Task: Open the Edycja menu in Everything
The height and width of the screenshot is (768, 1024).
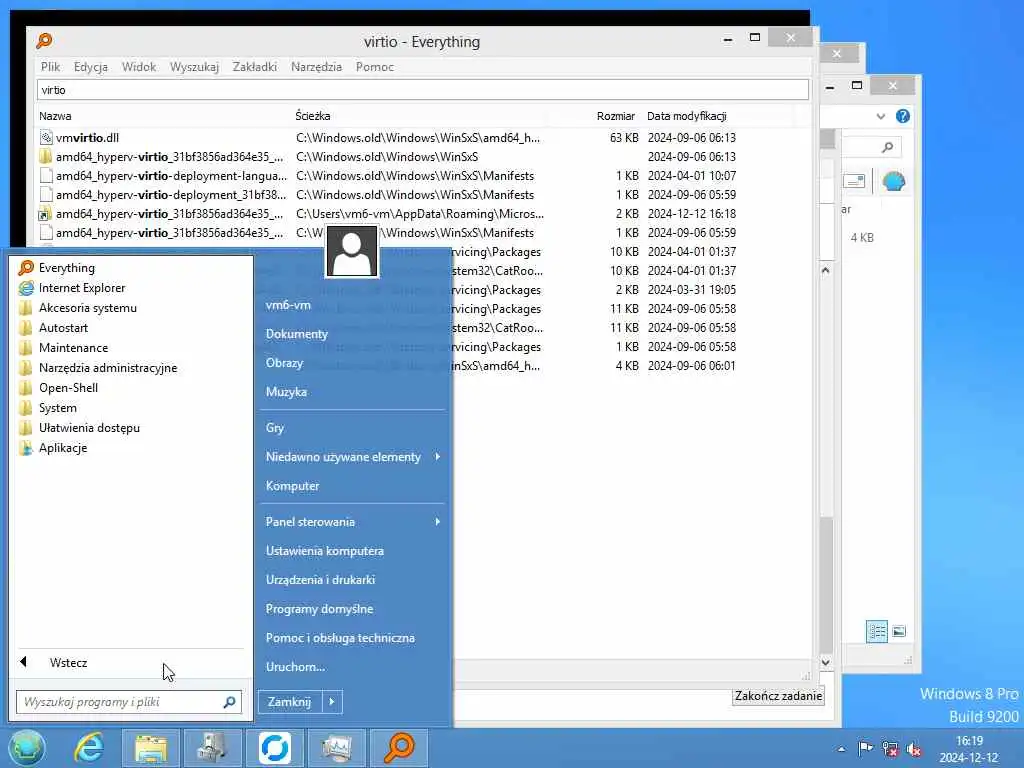Action: (91, 67)
